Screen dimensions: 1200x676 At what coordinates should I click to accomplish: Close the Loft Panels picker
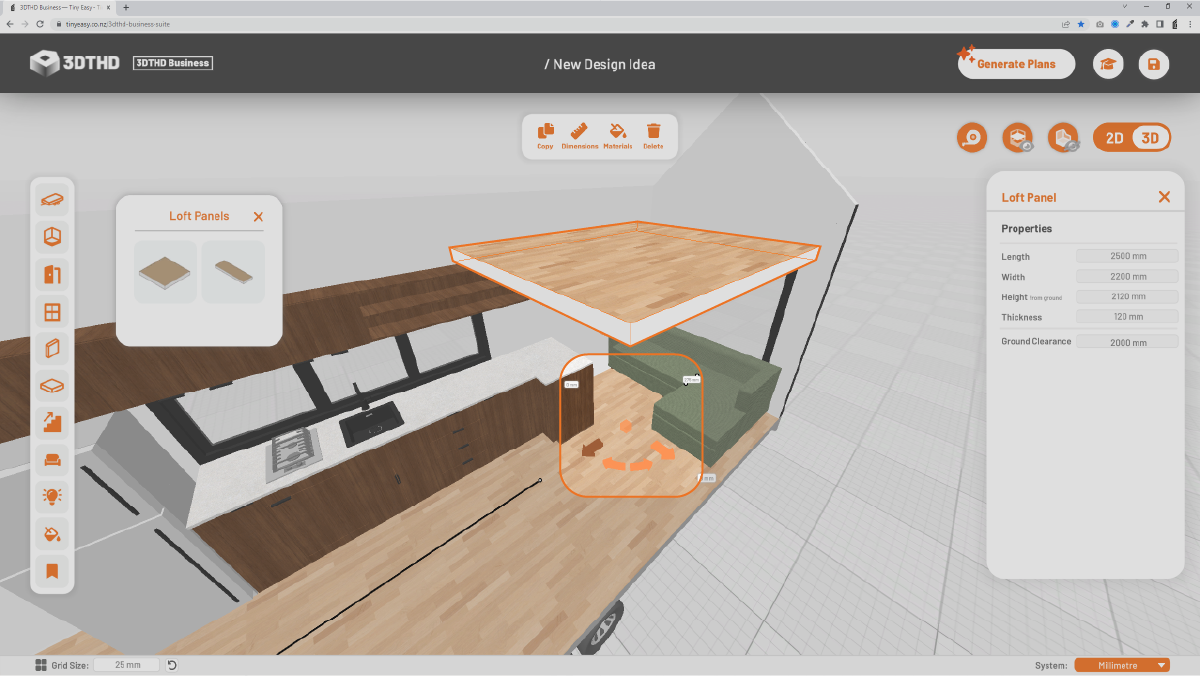point(258,216)
